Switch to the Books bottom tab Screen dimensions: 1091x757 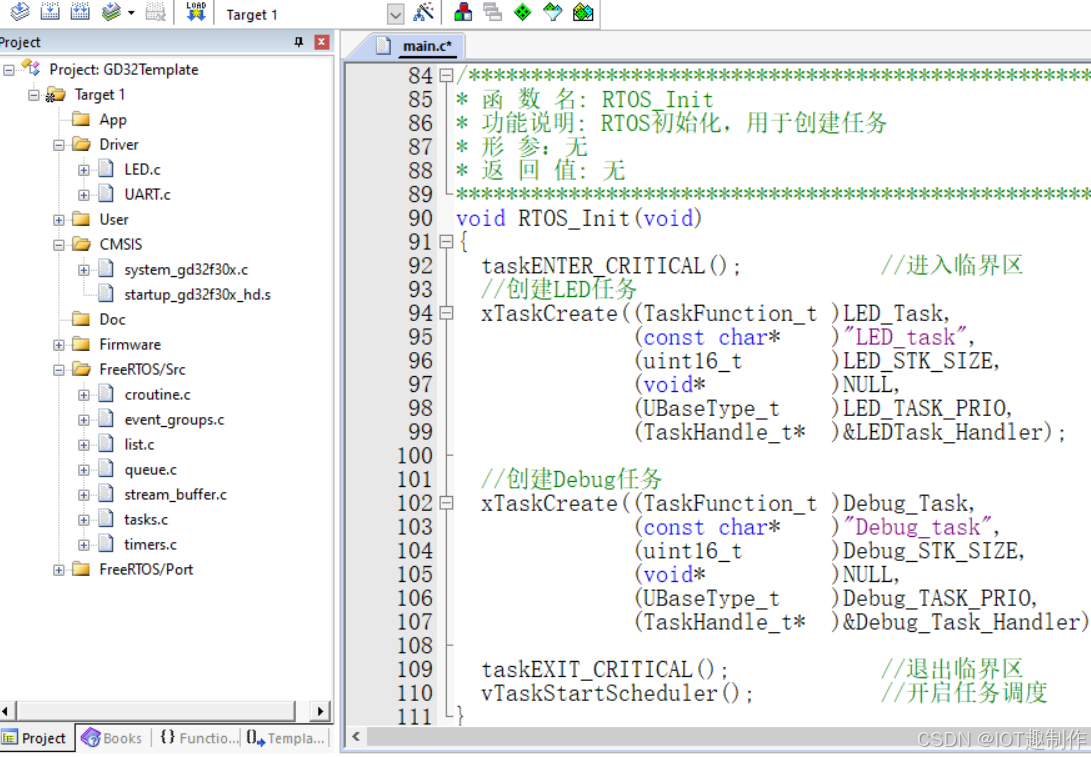[113, 738]
